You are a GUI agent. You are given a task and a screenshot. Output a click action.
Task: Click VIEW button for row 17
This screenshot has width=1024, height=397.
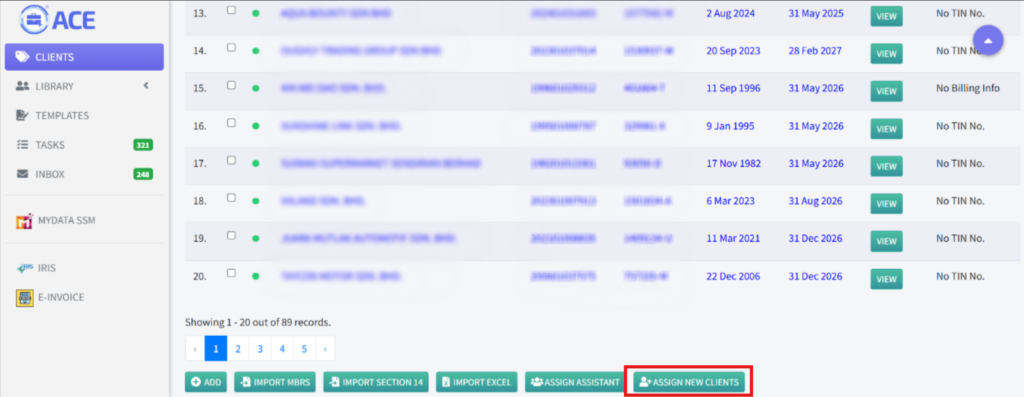click(886, 167)
